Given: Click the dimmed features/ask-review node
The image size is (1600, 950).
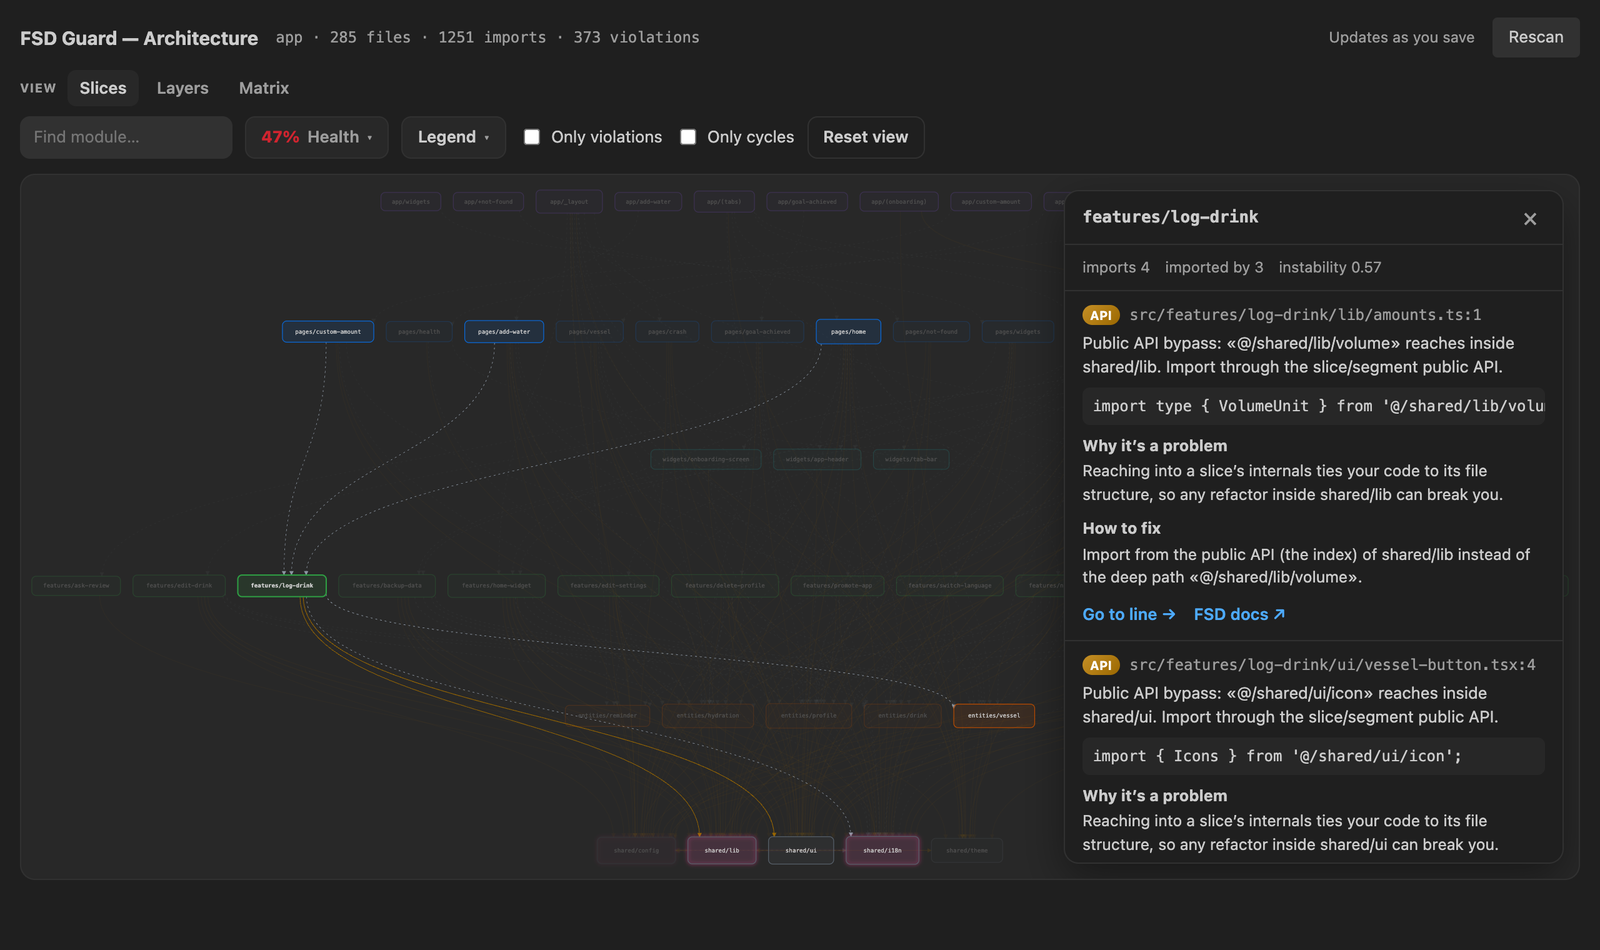Looking at the screenshot, I should coord(76,585).
